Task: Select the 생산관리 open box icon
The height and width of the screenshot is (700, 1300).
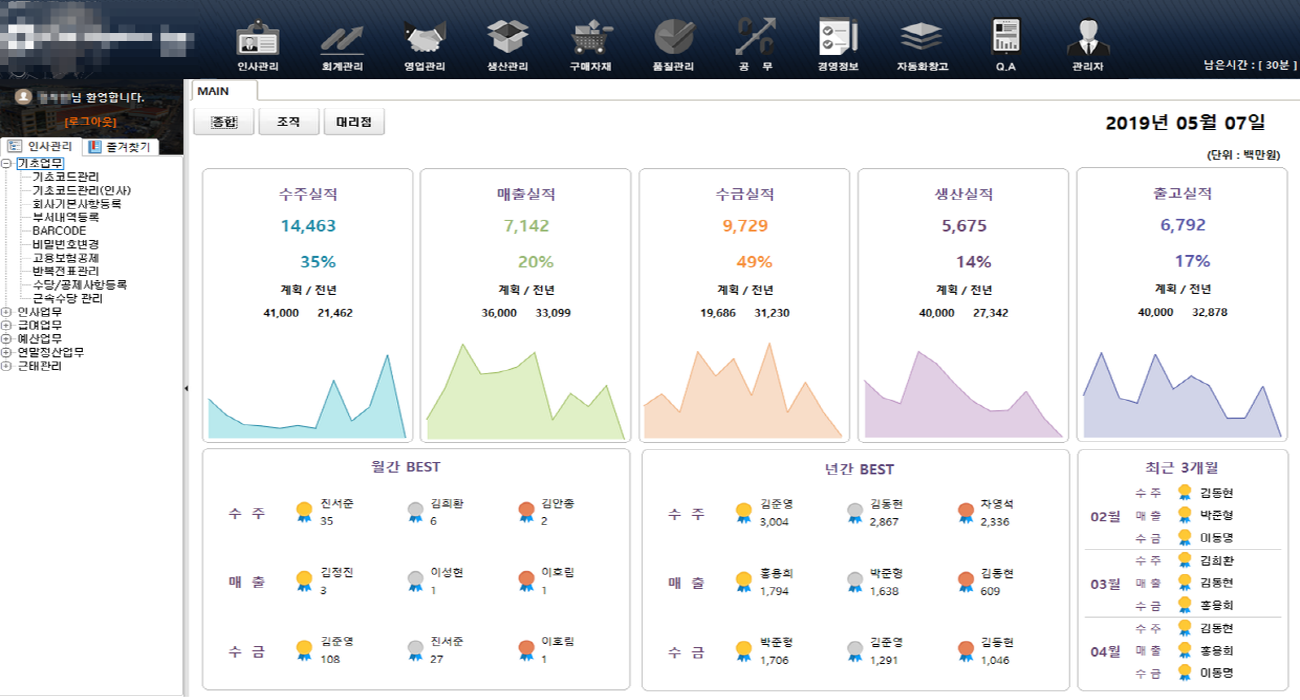Action: (x=507, y=40)
